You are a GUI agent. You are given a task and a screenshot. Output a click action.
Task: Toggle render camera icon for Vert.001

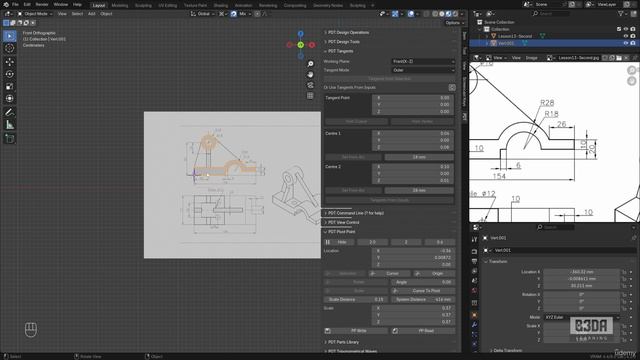coord(633,43)
